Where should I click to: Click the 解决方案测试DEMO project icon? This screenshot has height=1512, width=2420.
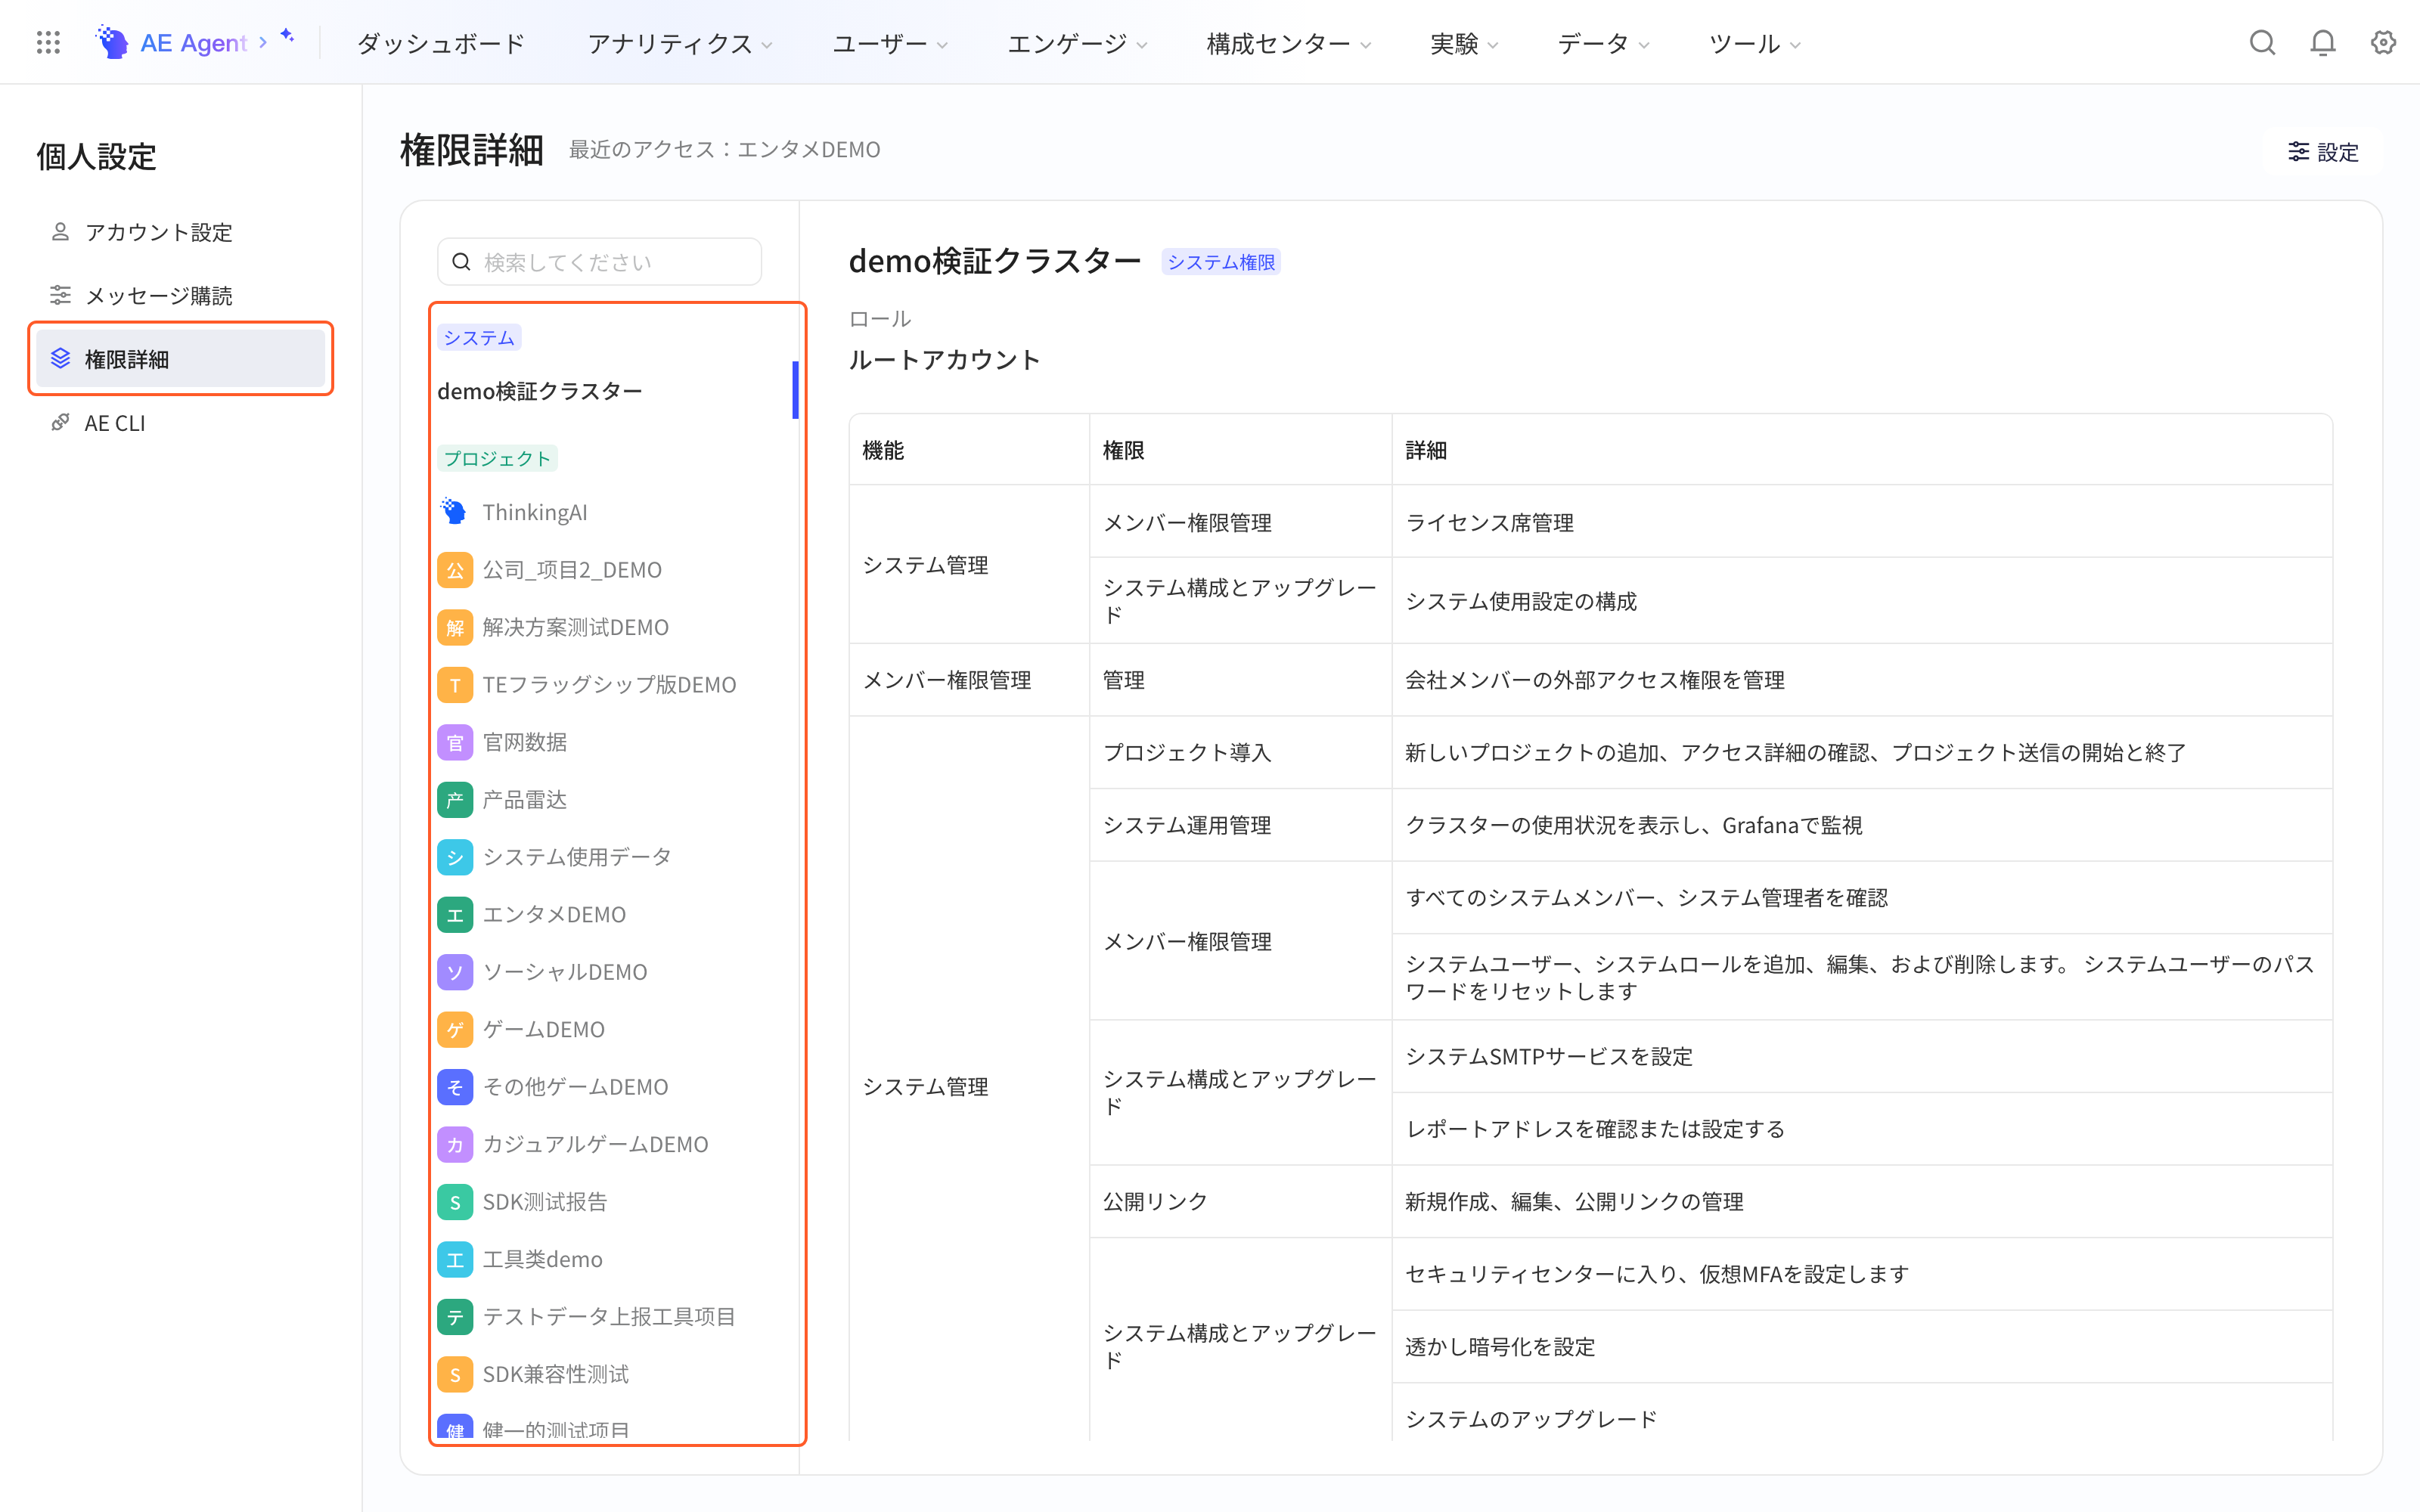[x=454, y=627]
